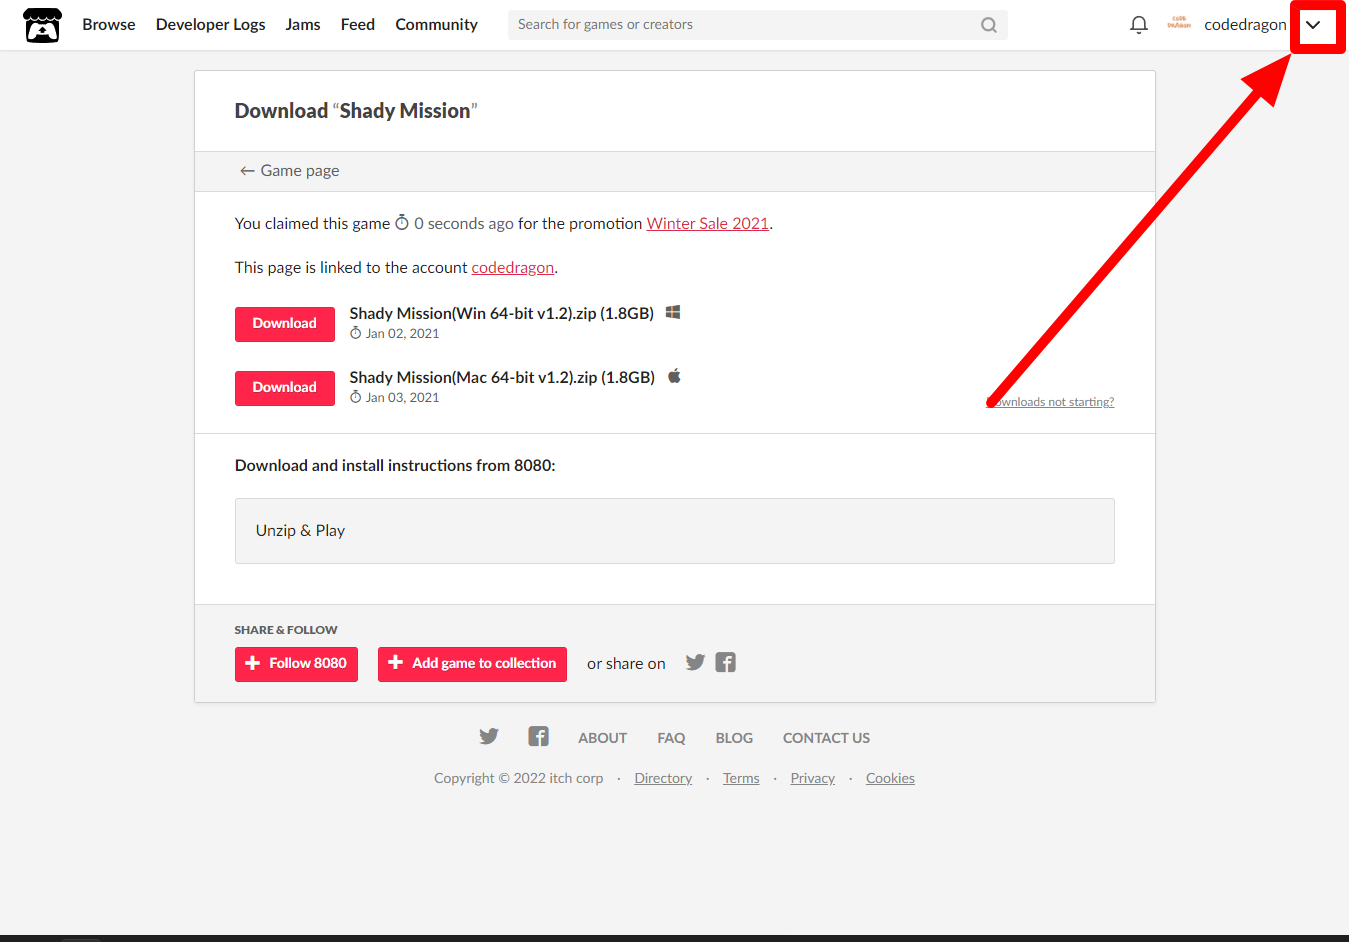Click the Shady Mission(Mac 64-bit v1.2).zip filename
1349x942 pixels.
pos(502,377)
